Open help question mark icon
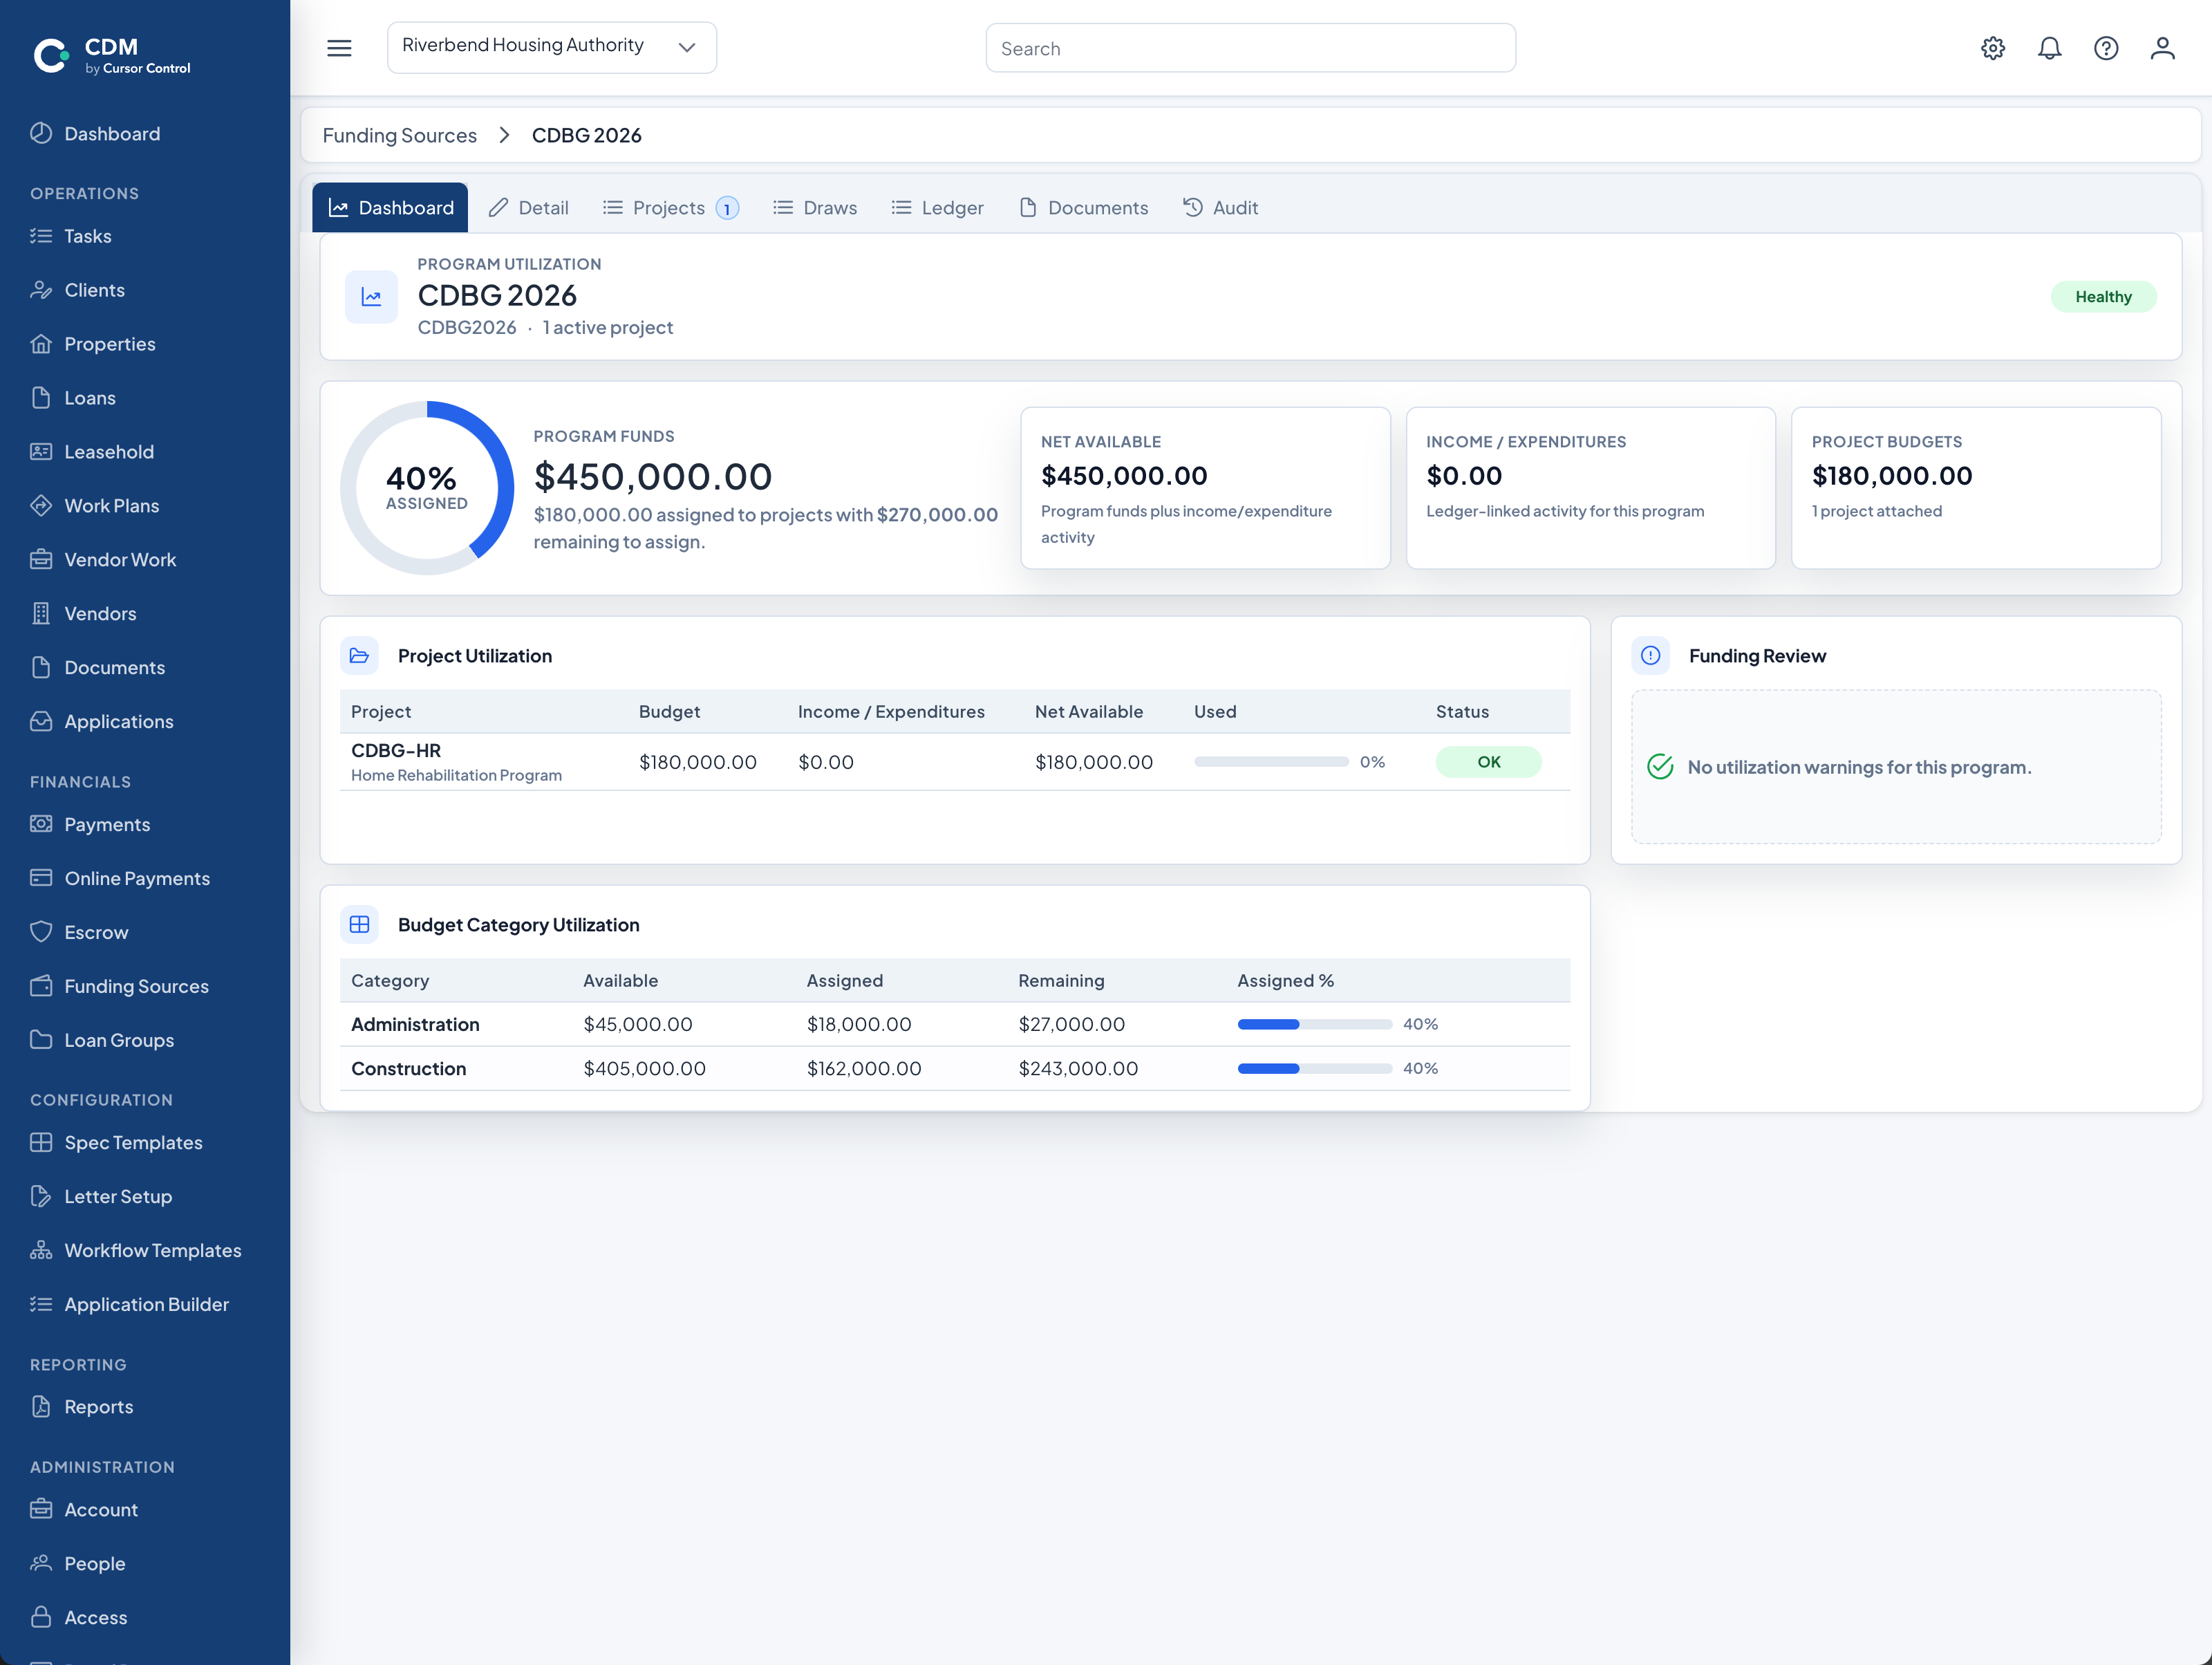This screenshot has width=2212, height=1665. [x=2106, y=48]
